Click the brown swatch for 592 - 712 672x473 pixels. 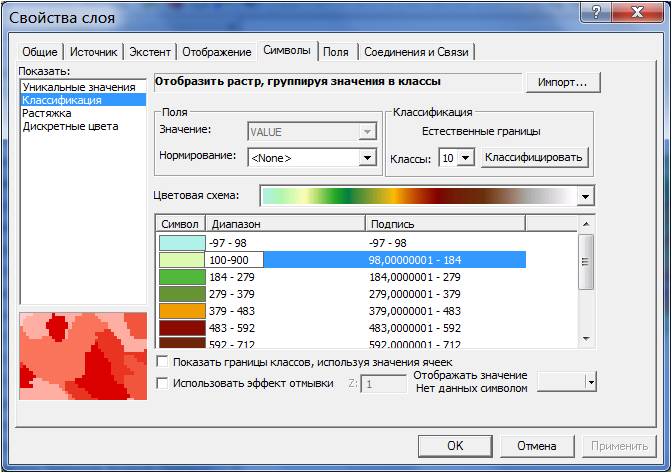(182, 342)
